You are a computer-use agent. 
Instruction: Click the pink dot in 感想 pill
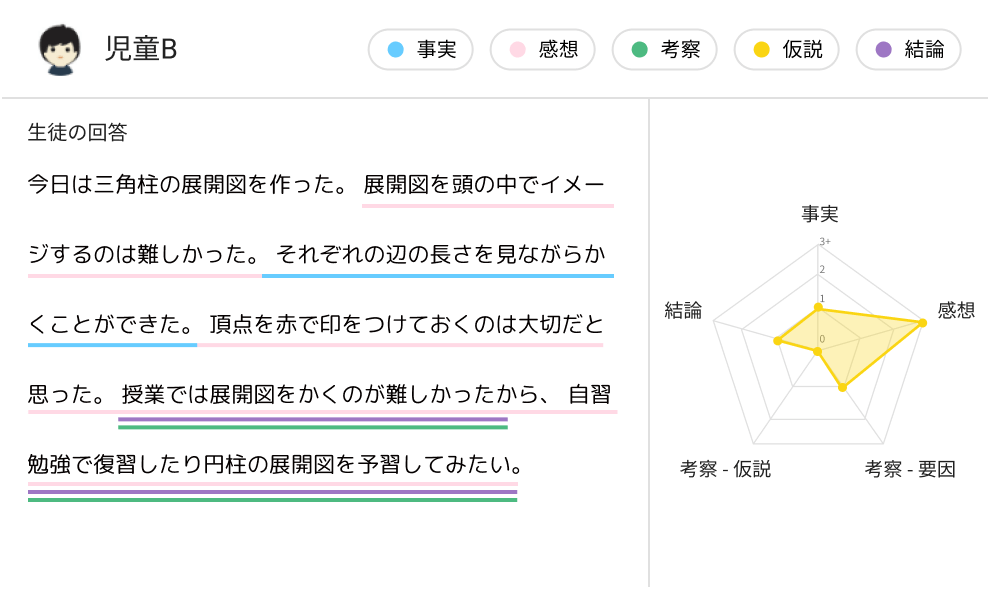click(x=518, y=49)
